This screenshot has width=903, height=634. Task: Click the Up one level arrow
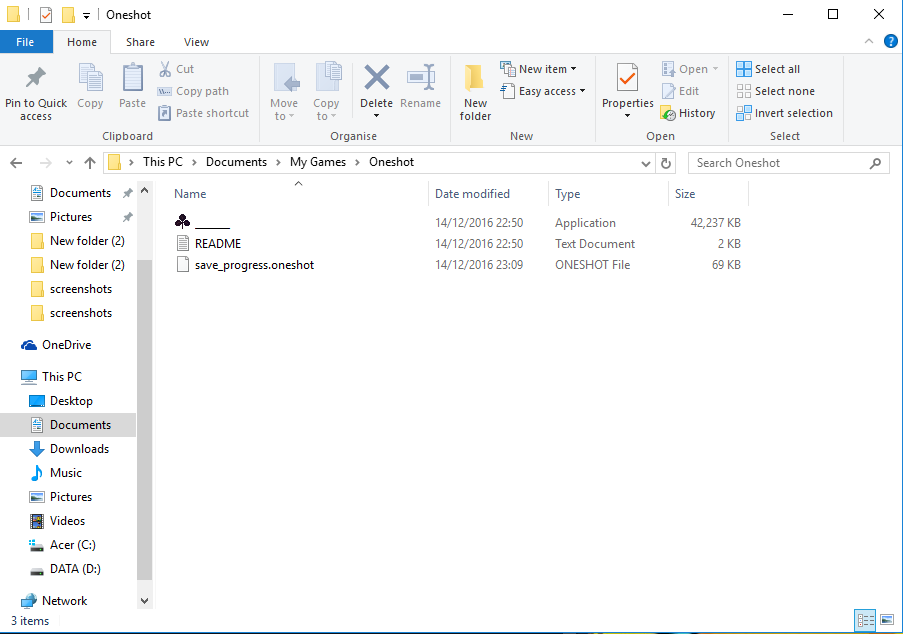click(90, 163)
